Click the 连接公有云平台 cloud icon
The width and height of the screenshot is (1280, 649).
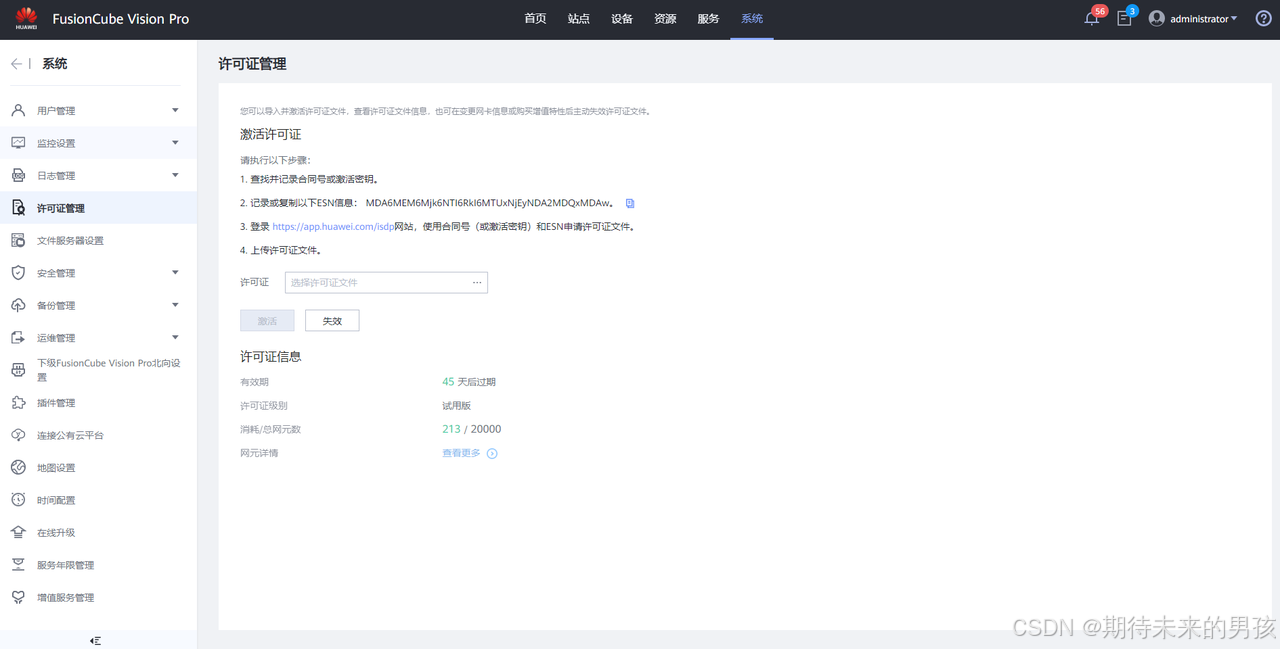18,435
